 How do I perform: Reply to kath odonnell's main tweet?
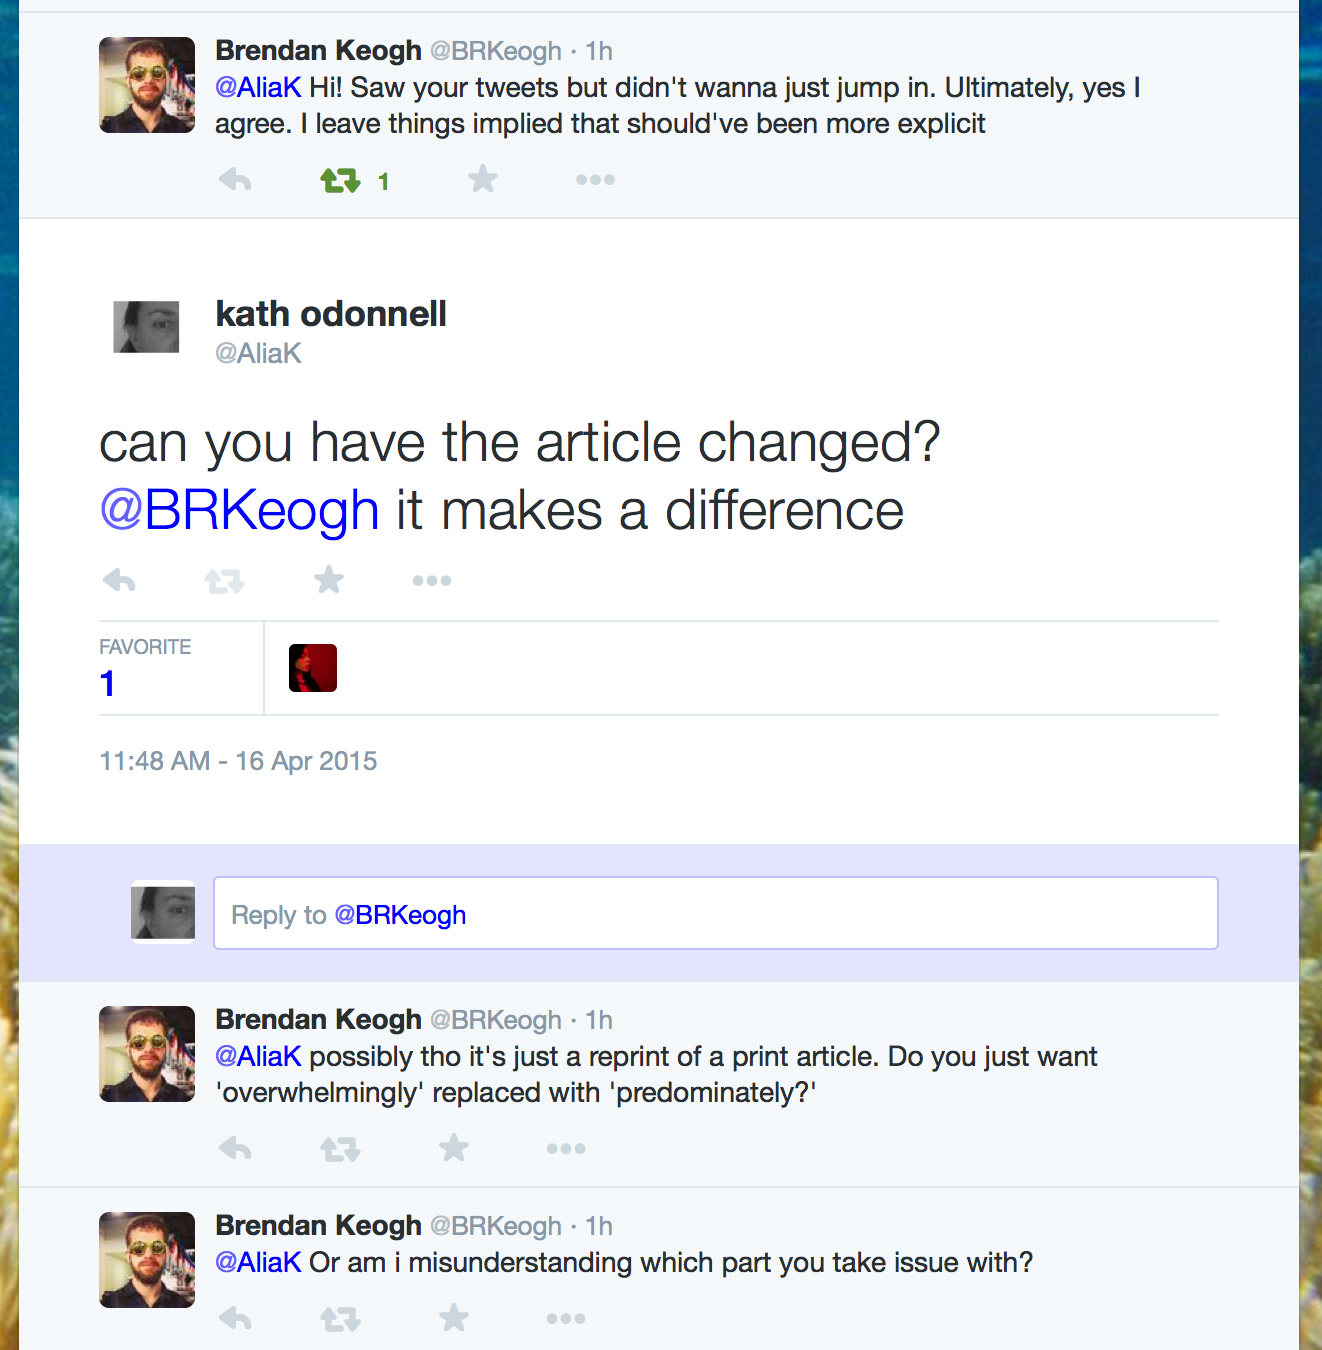[x=119, y=580]
